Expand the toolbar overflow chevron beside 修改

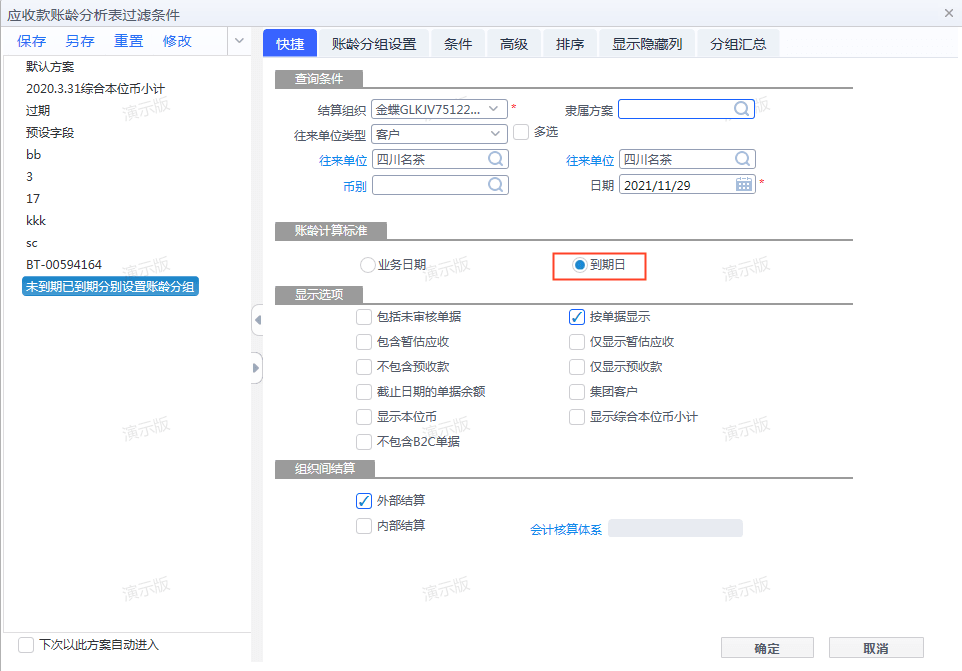click(x=239, y=41)
